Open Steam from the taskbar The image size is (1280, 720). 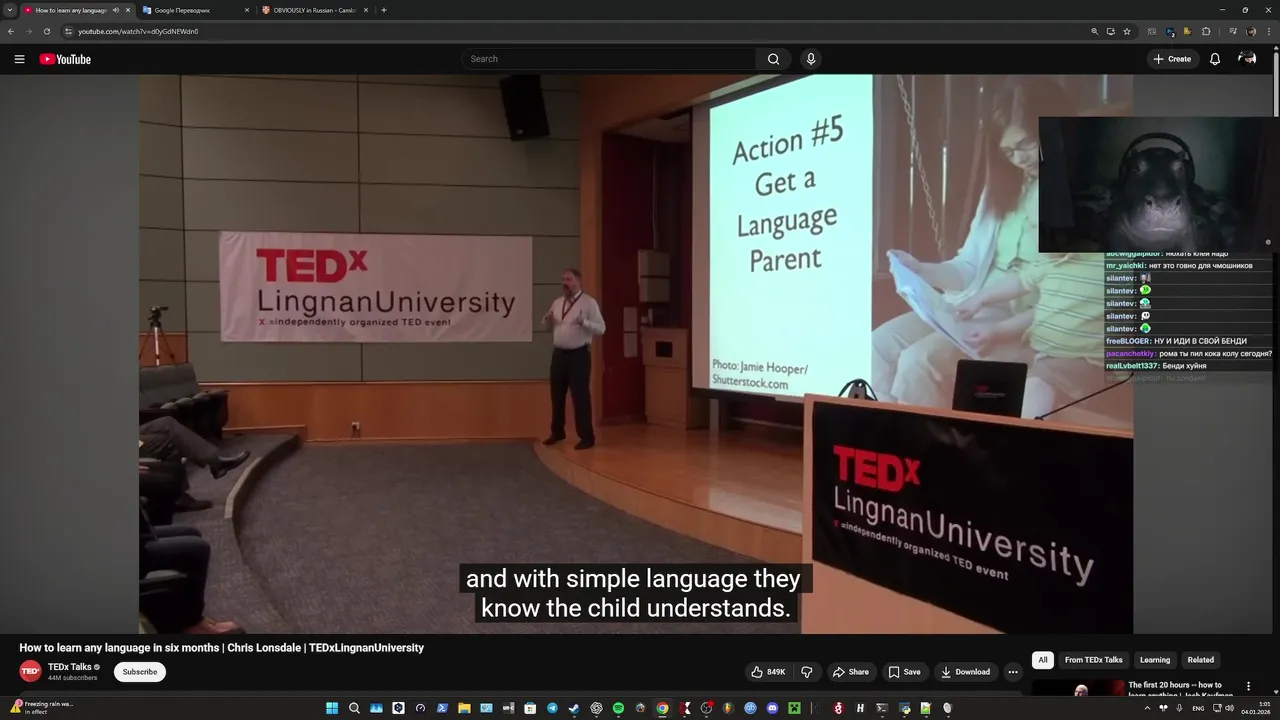pyautogui.click(x=574, y=708)
